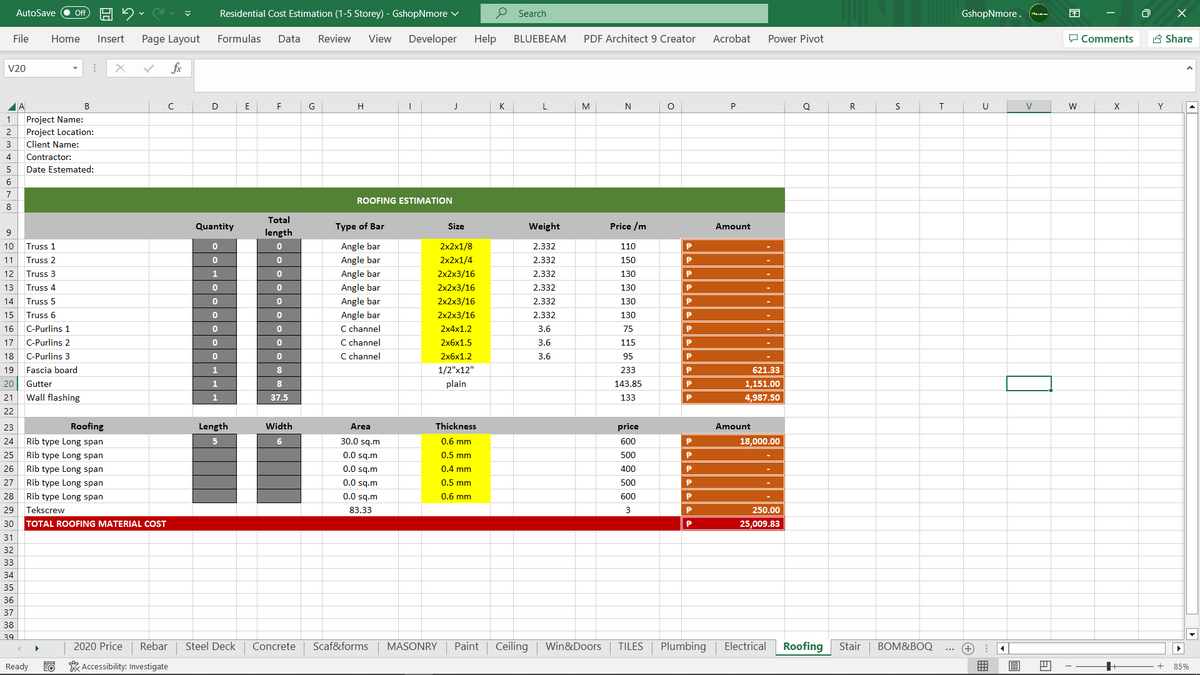Click vertical scrollbar down arrow
The height and width of the screenshot is (675, 1200).
[1193, 633]
